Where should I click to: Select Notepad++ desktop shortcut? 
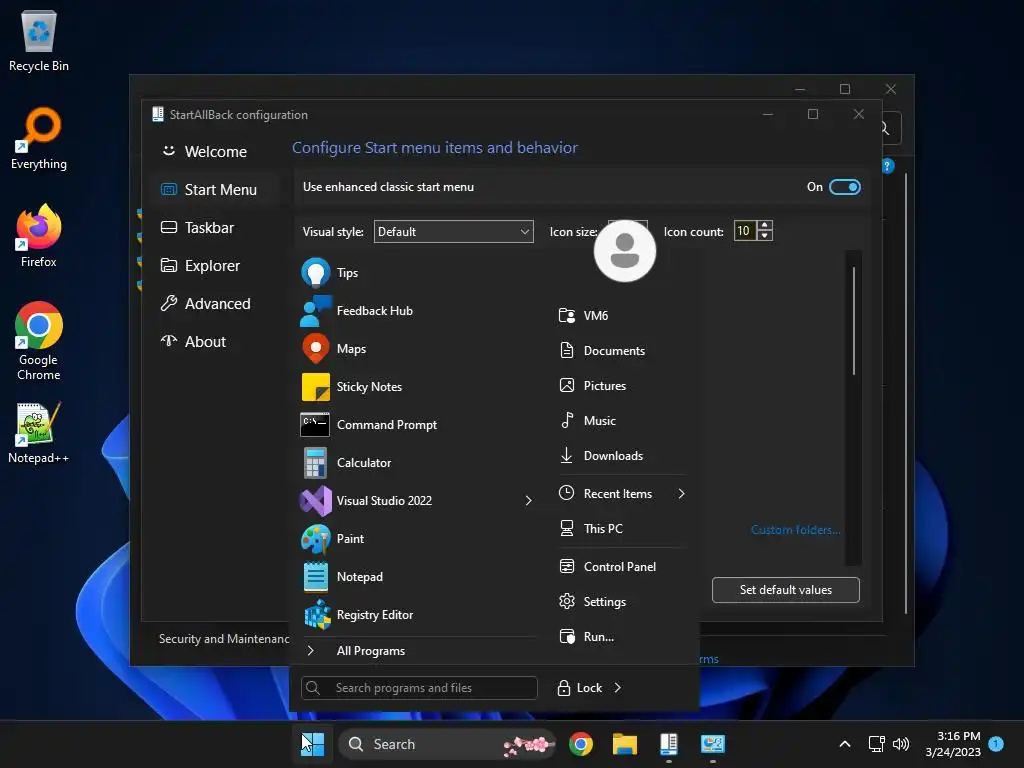(39, 434)
